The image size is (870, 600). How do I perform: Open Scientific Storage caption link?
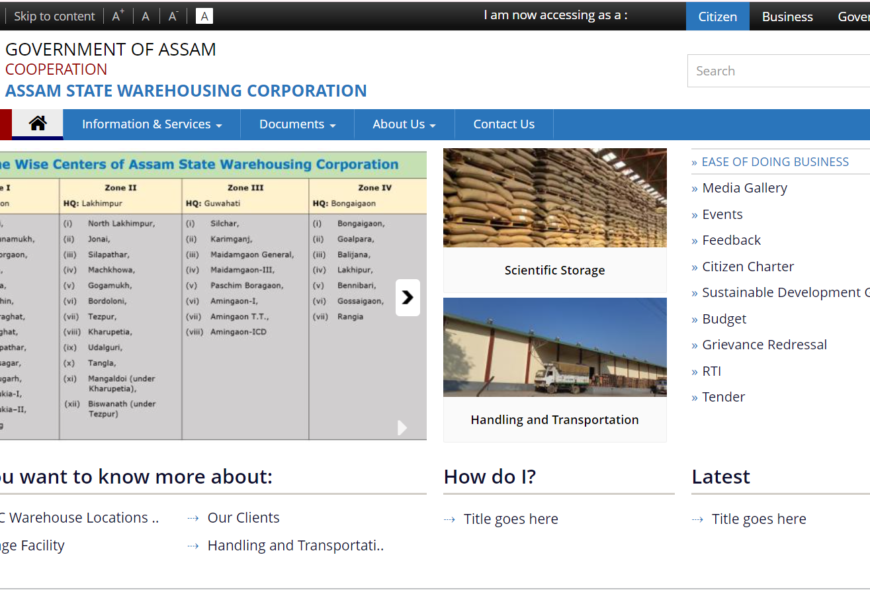click(x=555, y=270)
